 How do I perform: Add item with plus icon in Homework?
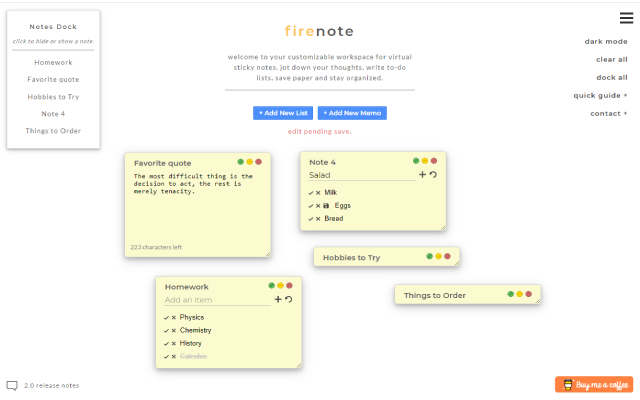click(x=278, y=299)
